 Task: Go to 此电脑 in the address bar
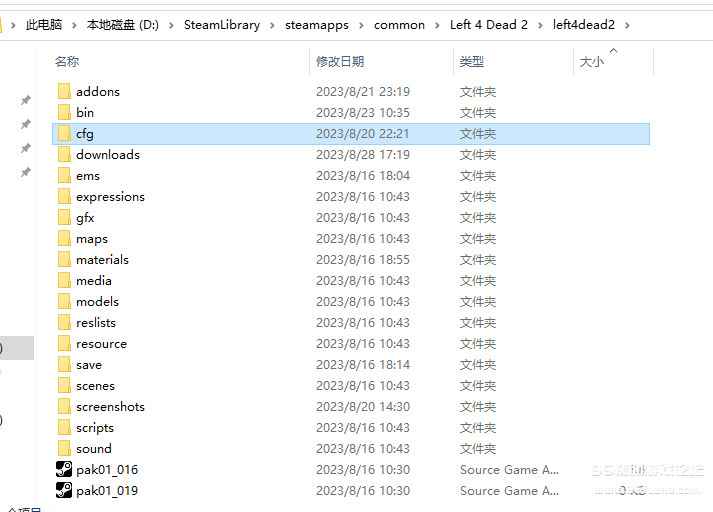coord(44,25)
